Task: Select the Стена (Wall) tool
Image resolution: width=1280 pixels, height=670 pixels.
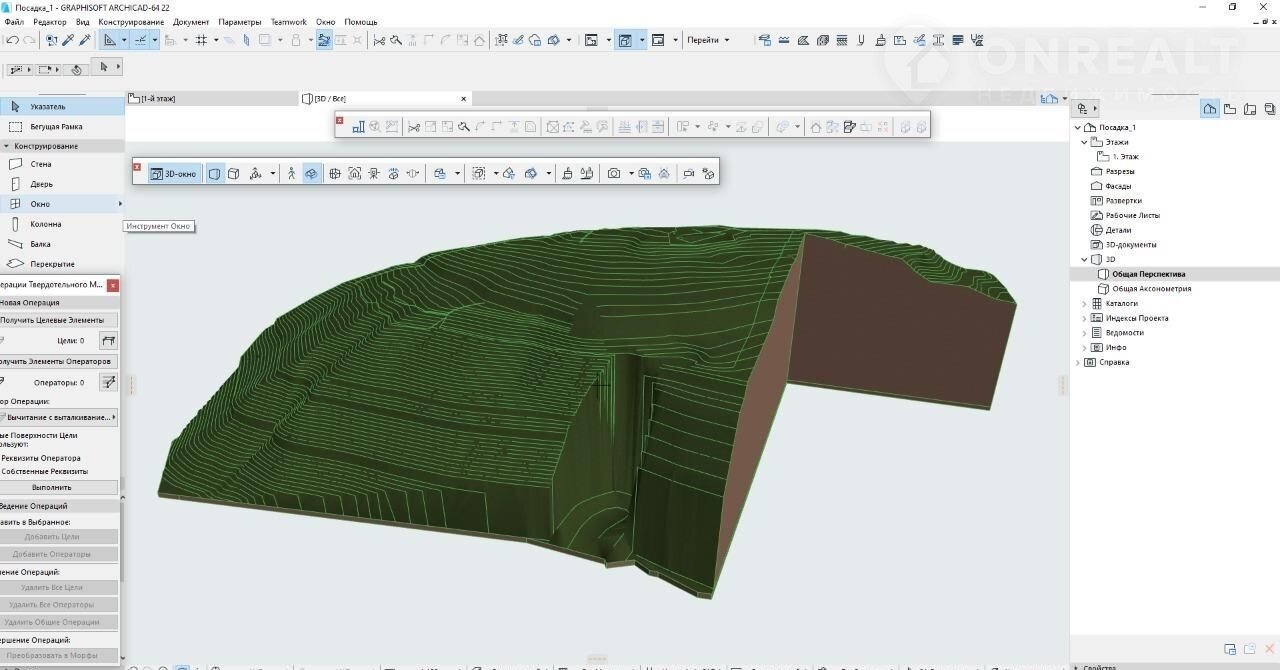Action: [x=40, y=164]
